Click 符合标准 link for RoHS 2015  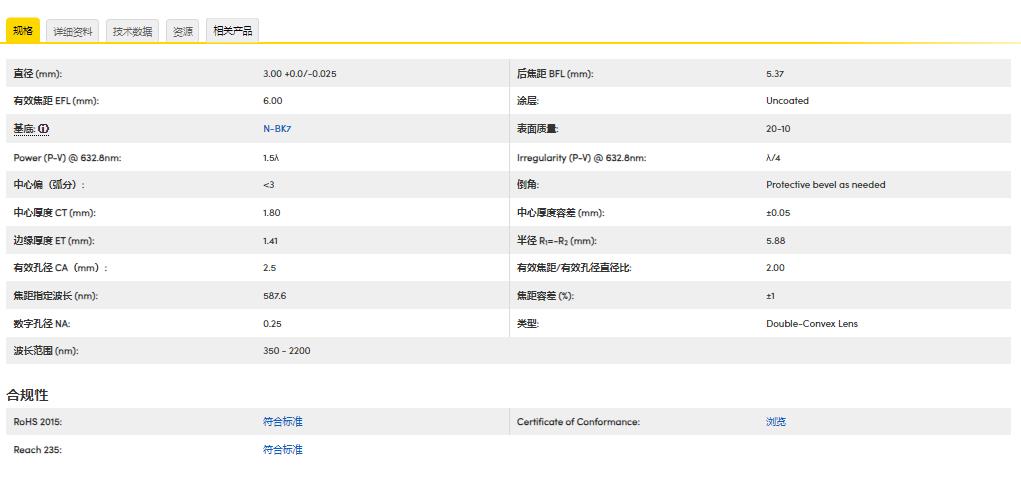tap(282, 422)
